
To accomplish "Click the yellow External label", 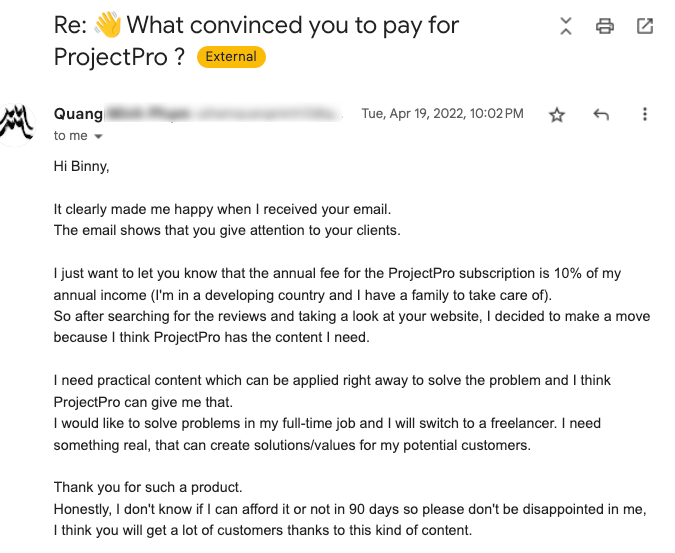I will click(x=231, y=57).
